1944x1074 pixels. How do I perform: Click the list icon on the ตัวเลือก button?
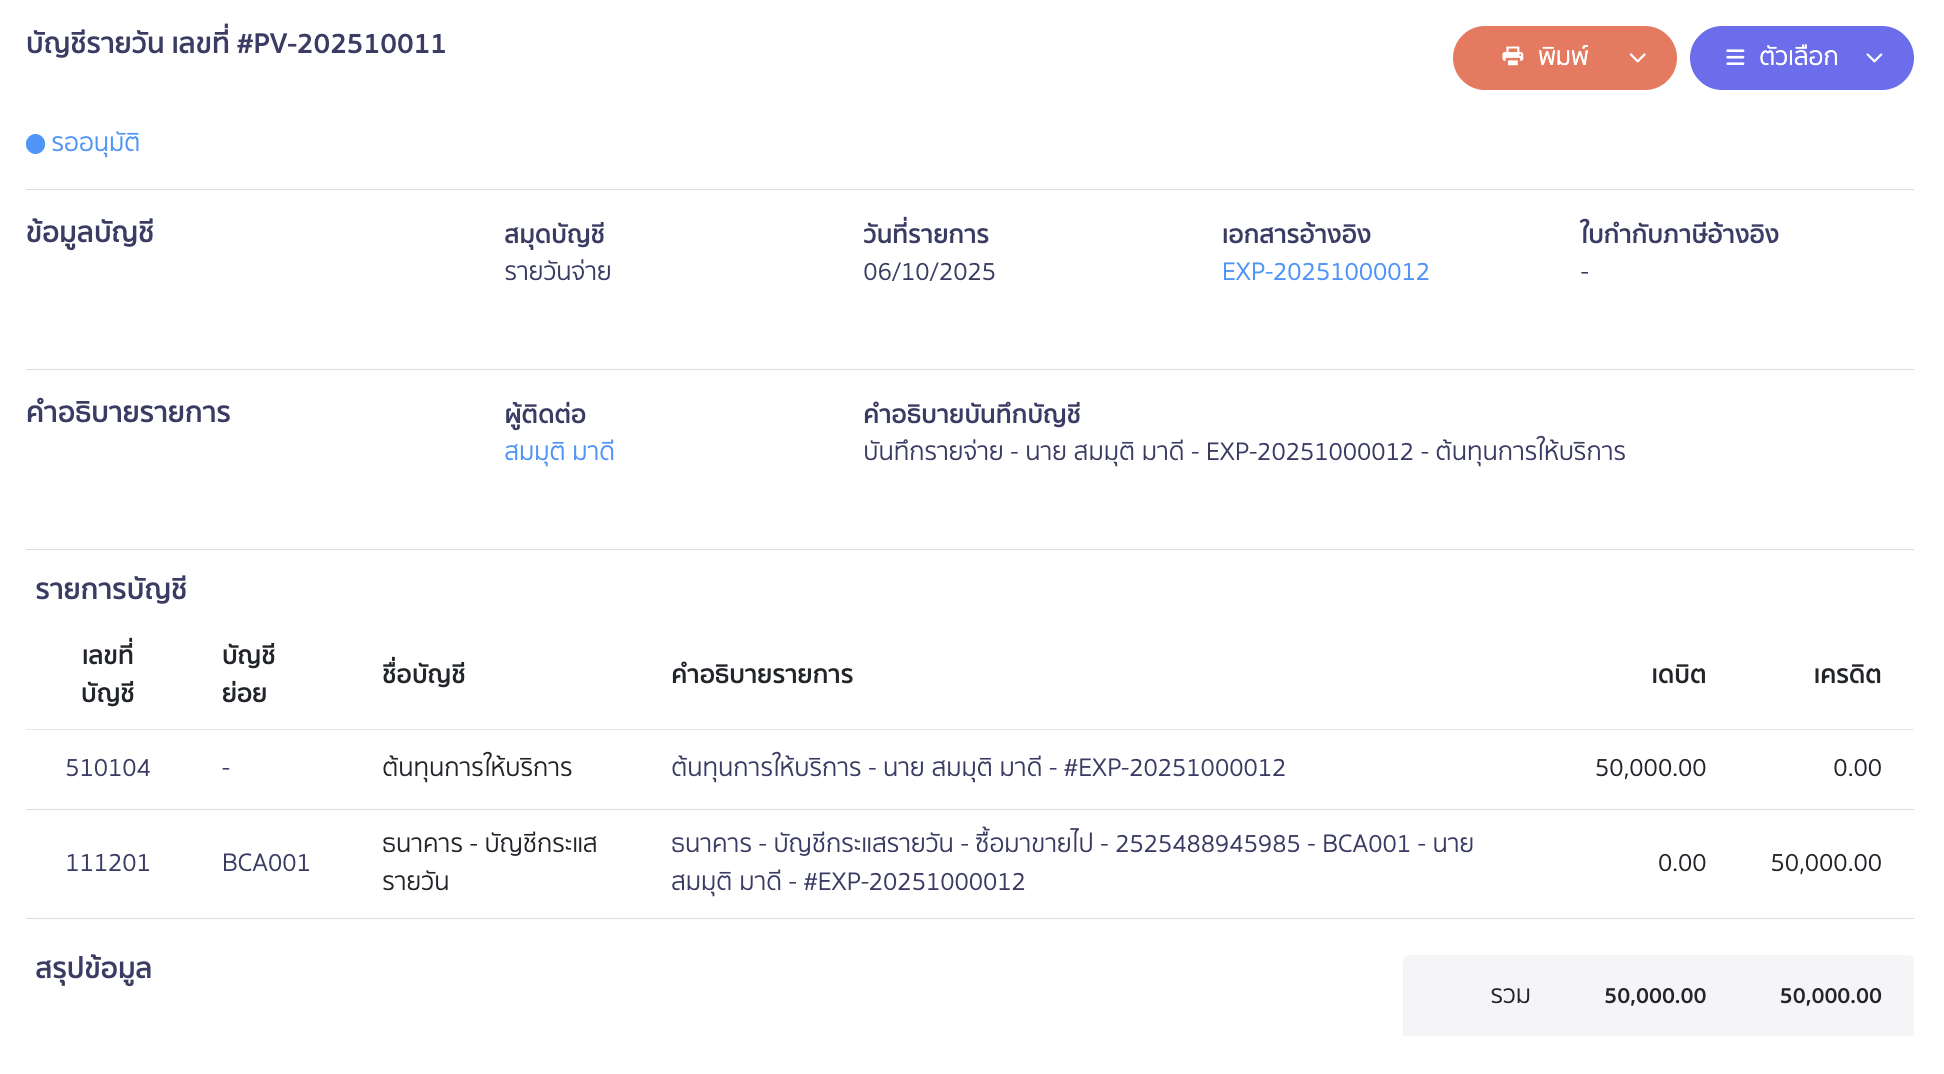click(x=1734, y=58)
